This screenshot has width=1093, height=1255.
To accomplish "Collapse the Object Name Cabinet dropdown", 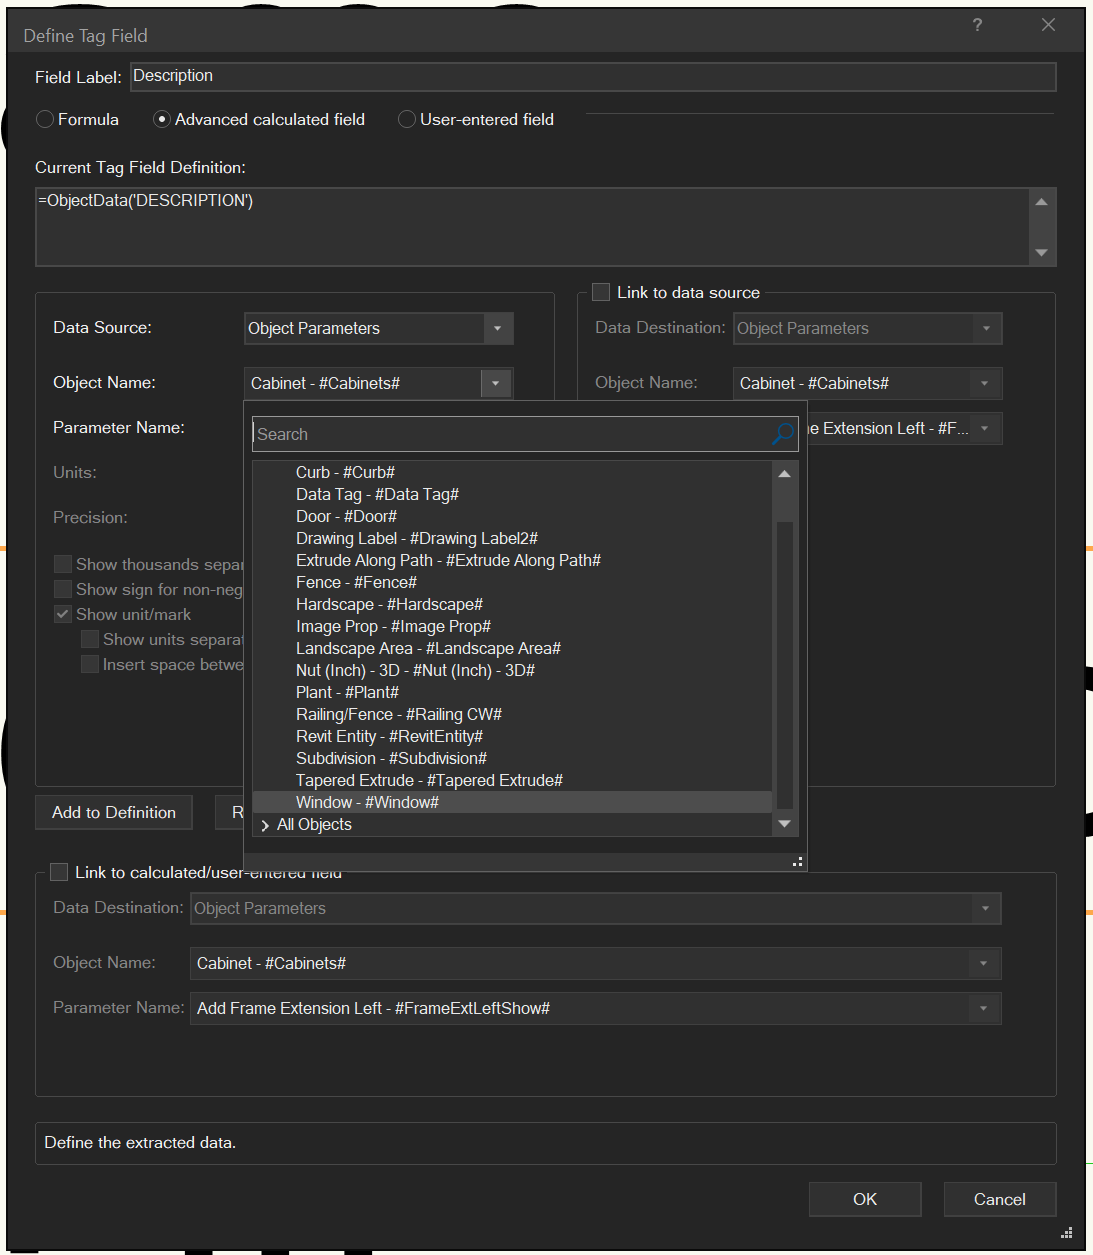I will [495, 383].
